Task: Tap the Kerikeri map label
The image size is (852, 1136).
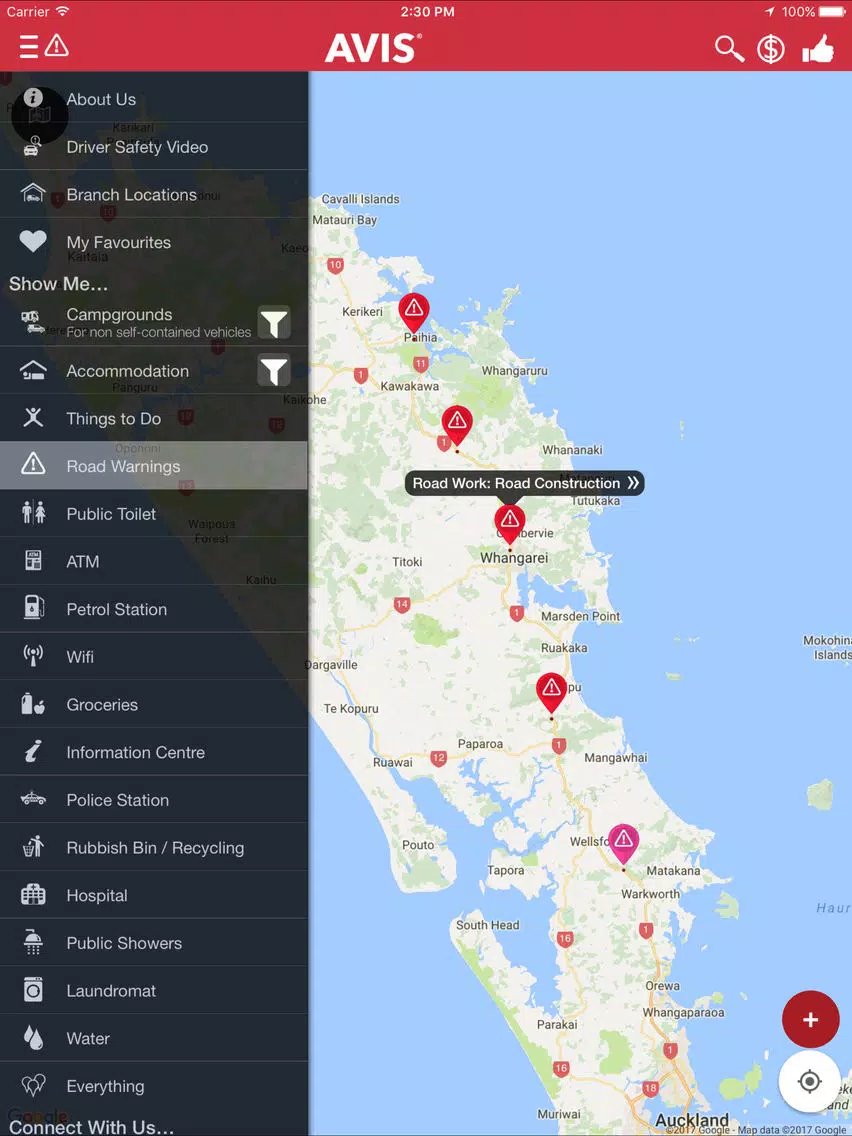Action: coord(362,312)
